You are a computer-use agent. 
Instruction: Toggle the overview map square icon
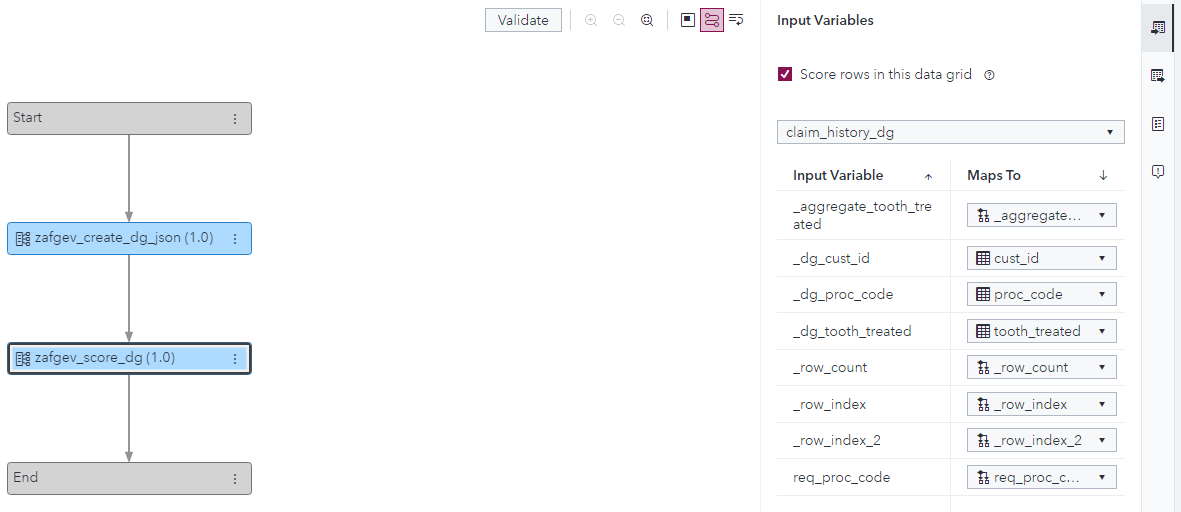pyautogui.click(x=687, y=20)
